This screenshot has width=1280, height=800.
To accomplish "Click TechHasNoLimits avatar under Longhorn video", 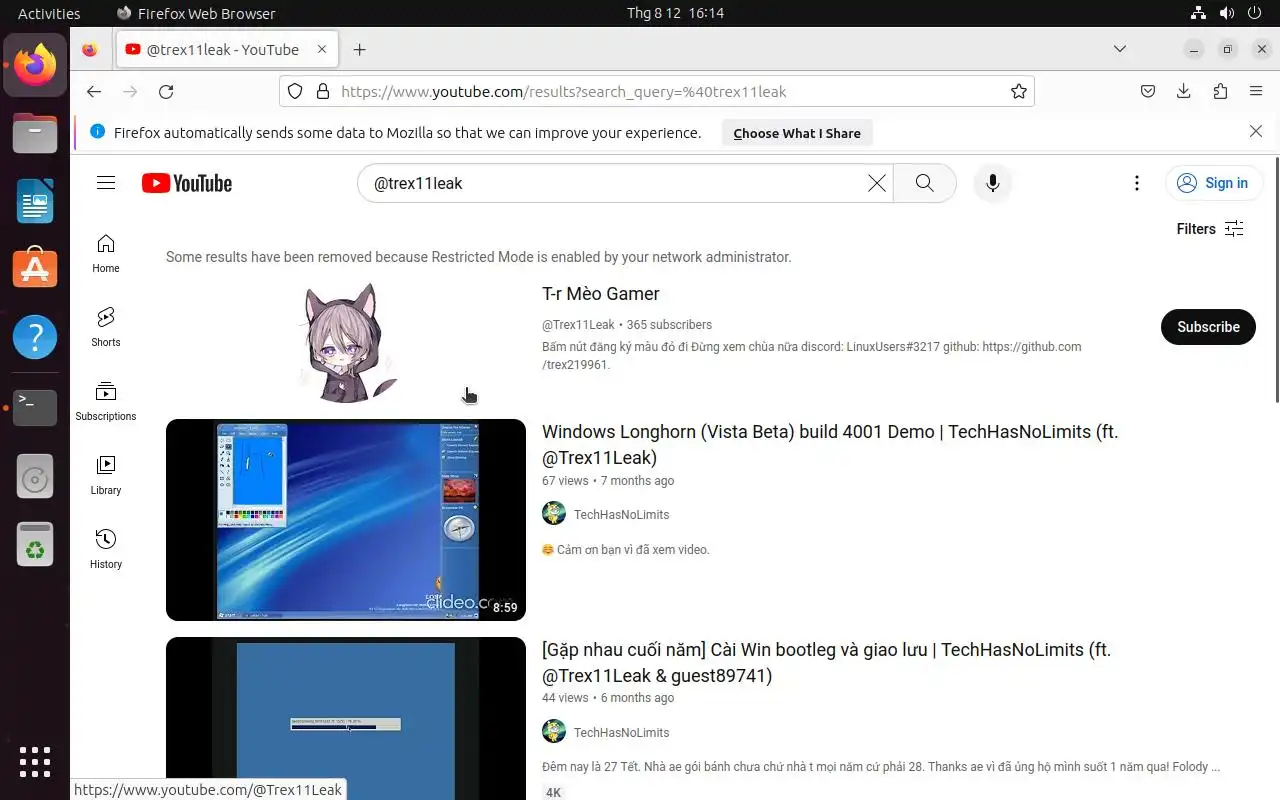I will (x=554, y=514).
